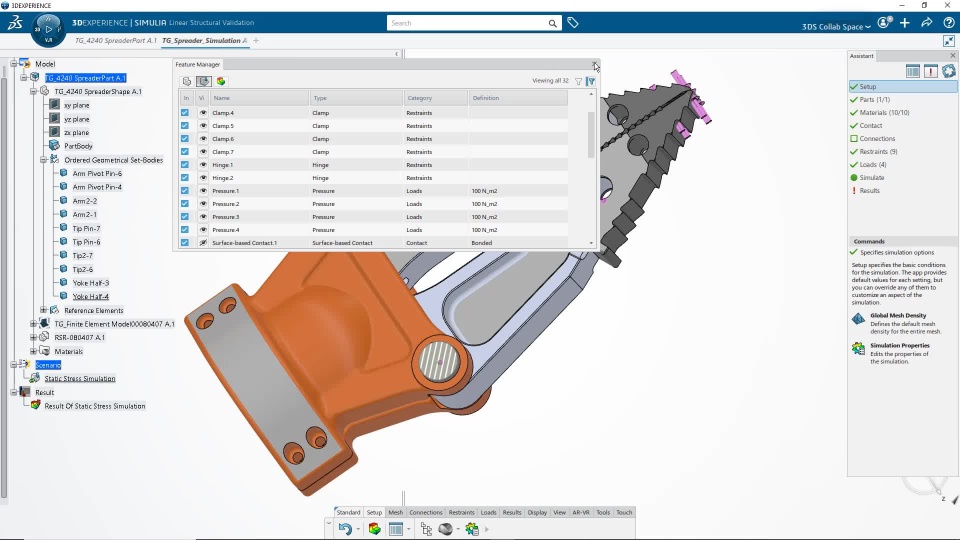Click the grey shape render icon in action bar
The width and height of the screenshot is (960, 540).
click(445, 529)
